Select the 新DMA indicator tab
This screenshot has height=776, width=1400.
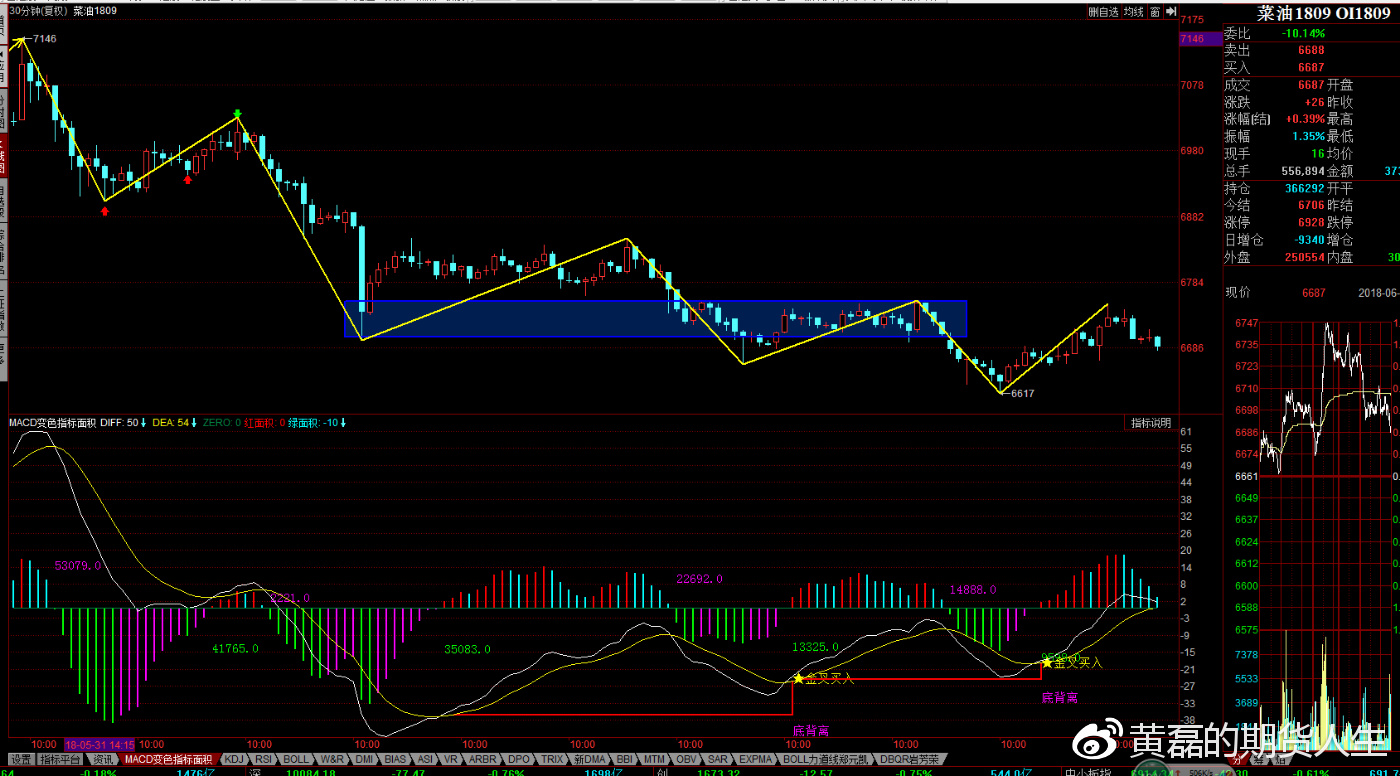590,759
